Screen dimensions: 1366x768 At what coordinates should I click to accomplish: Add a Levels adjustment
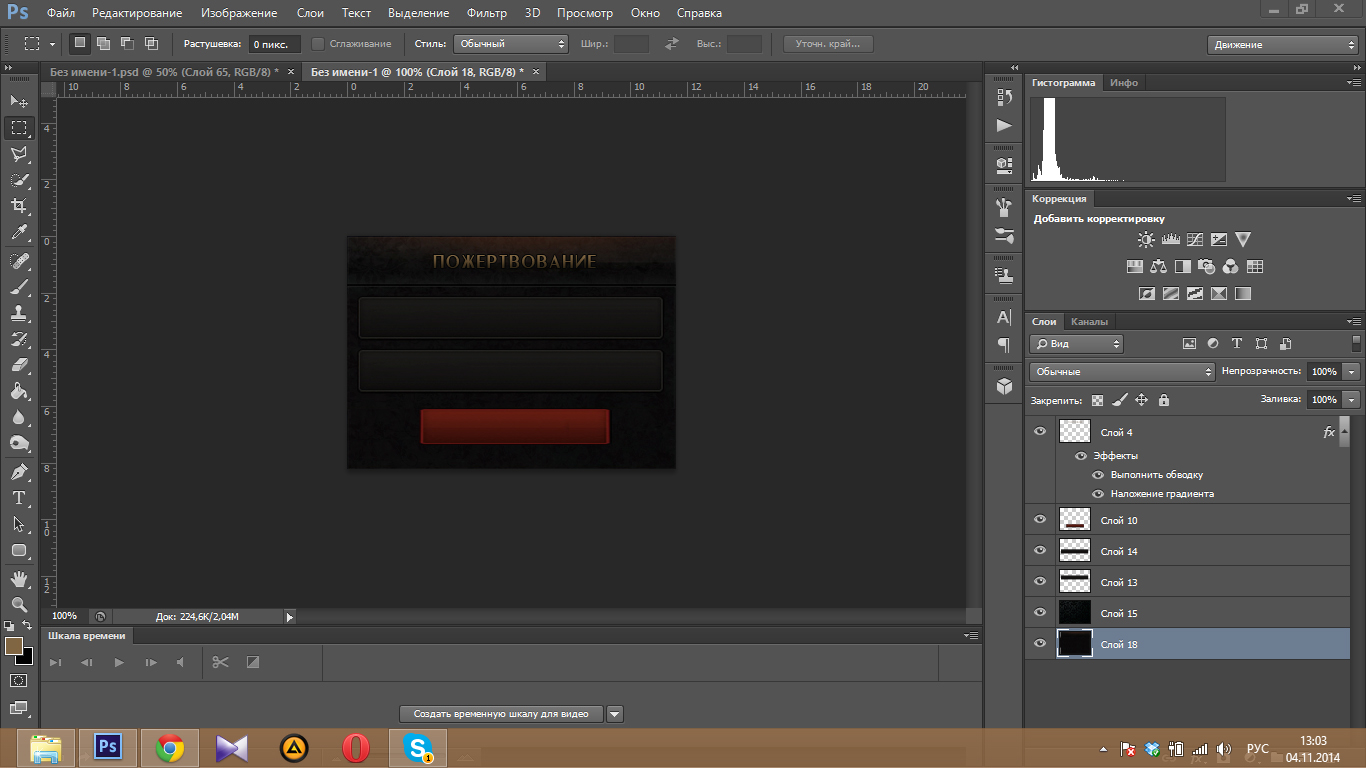[x=1170, y=240]
